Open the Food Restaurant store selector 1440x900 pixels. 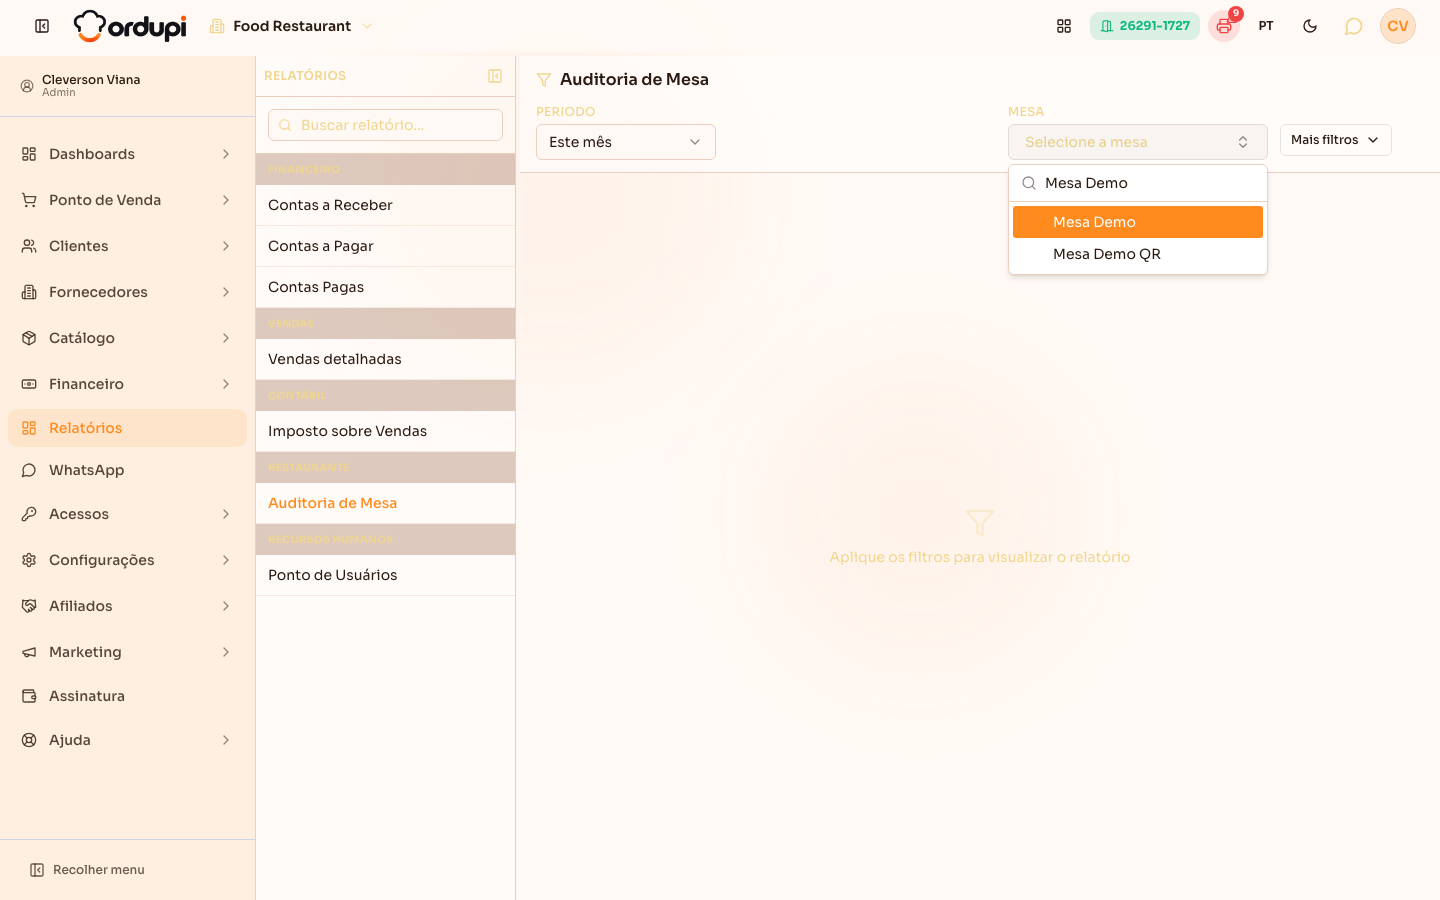click(291, 26)
